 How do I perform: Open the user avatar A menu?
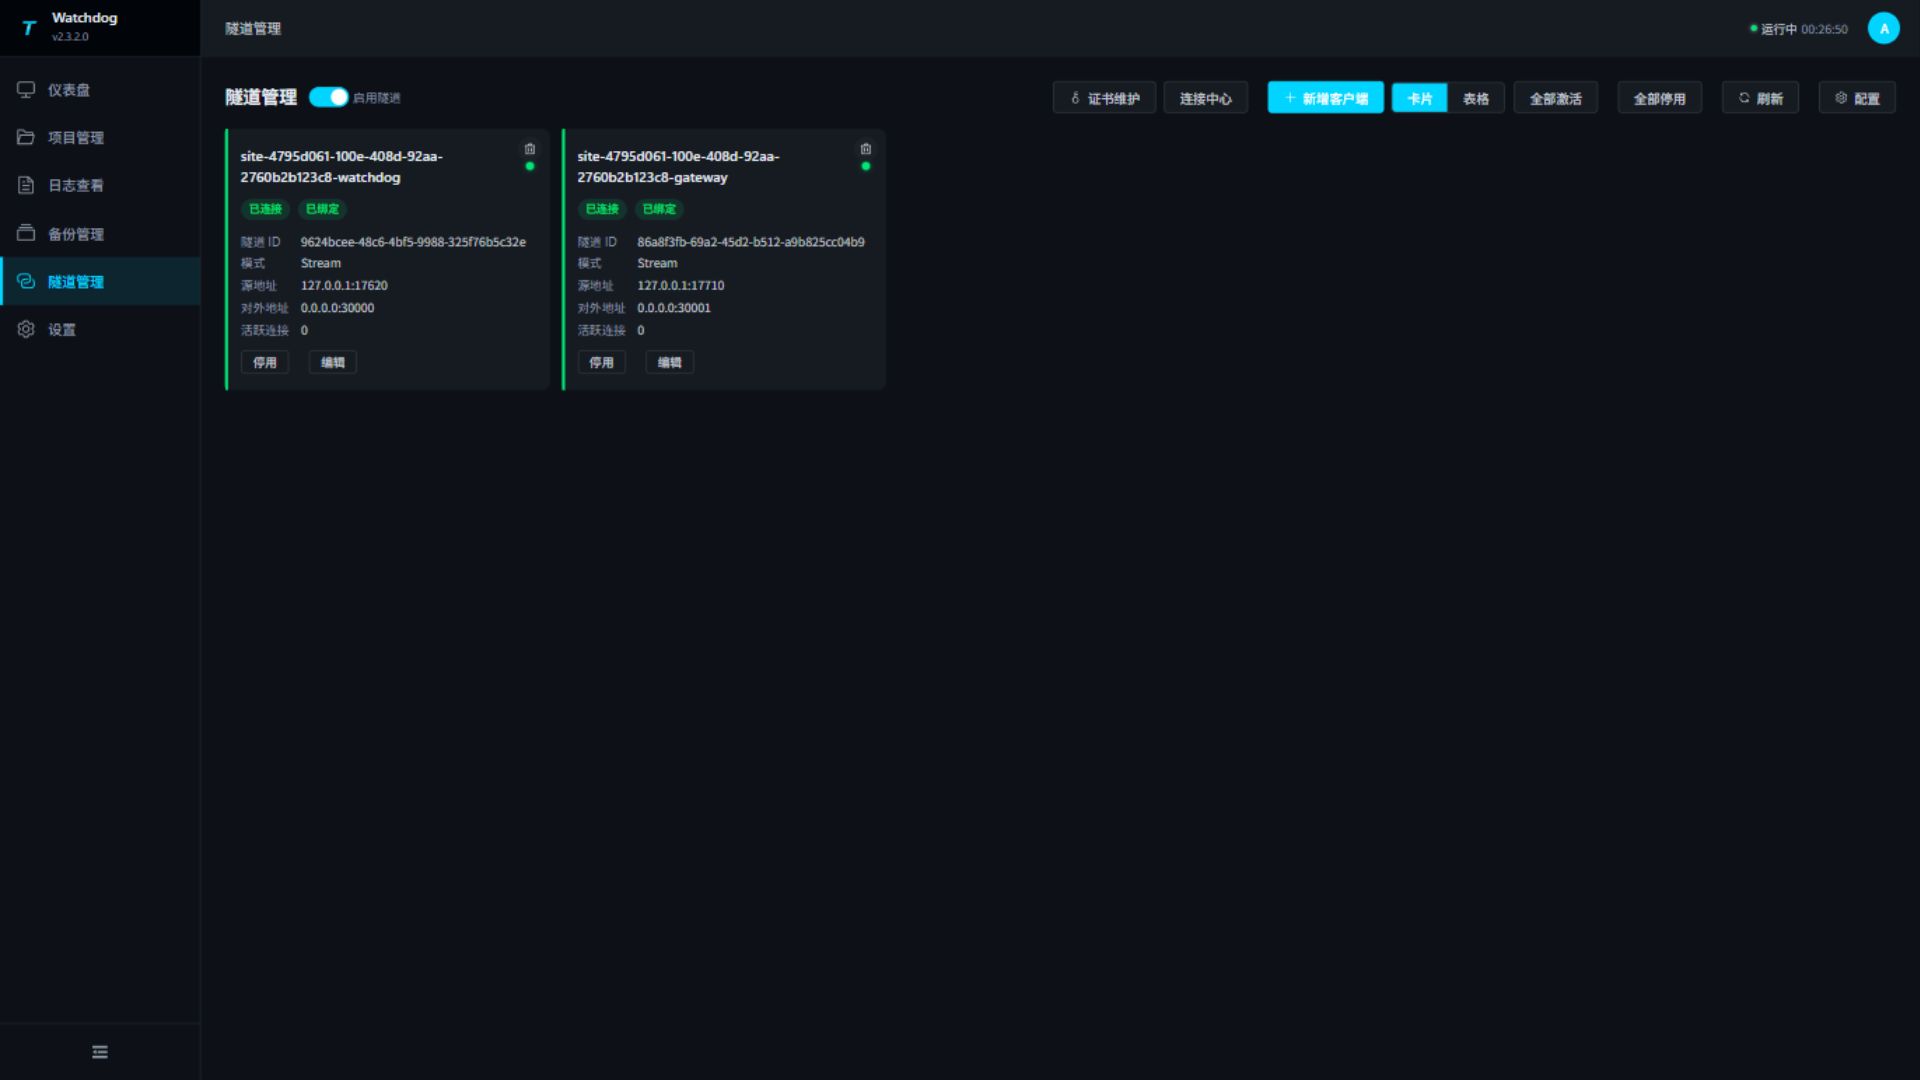(1884, 28)
